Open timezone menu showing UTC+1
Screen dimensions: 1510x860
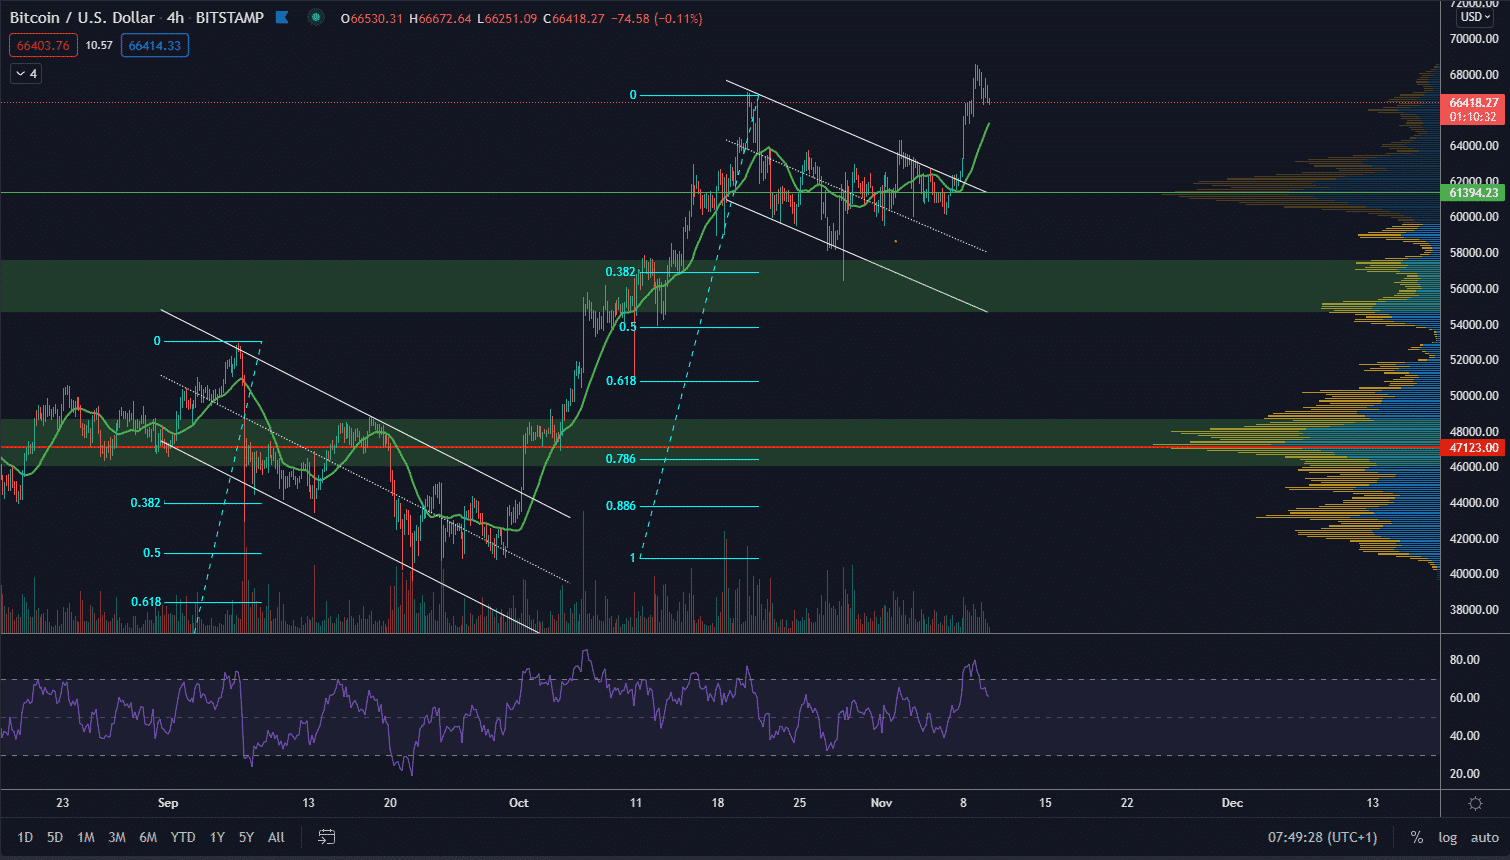[1322, 837]
